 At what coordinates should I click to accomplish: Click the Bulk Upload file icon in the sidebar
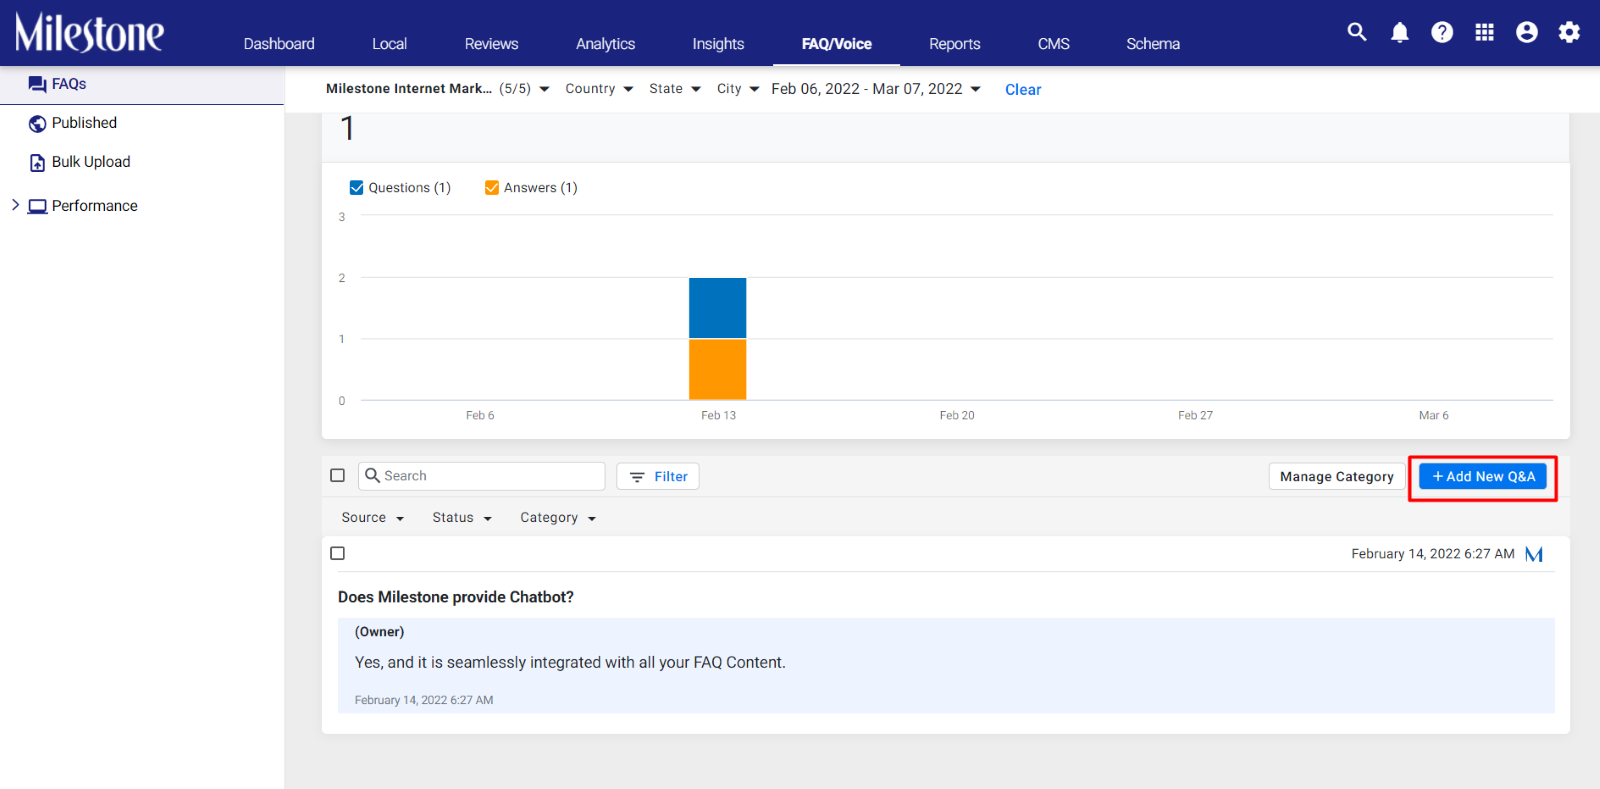tap(37, 162)
